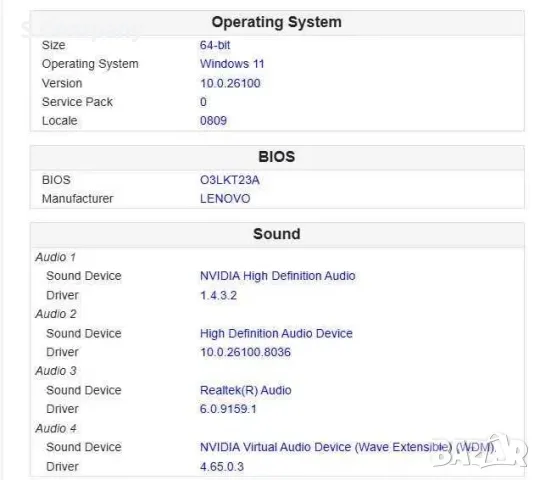
Task: Click High Definition Audio Device entry
Action: pos(276,333)
